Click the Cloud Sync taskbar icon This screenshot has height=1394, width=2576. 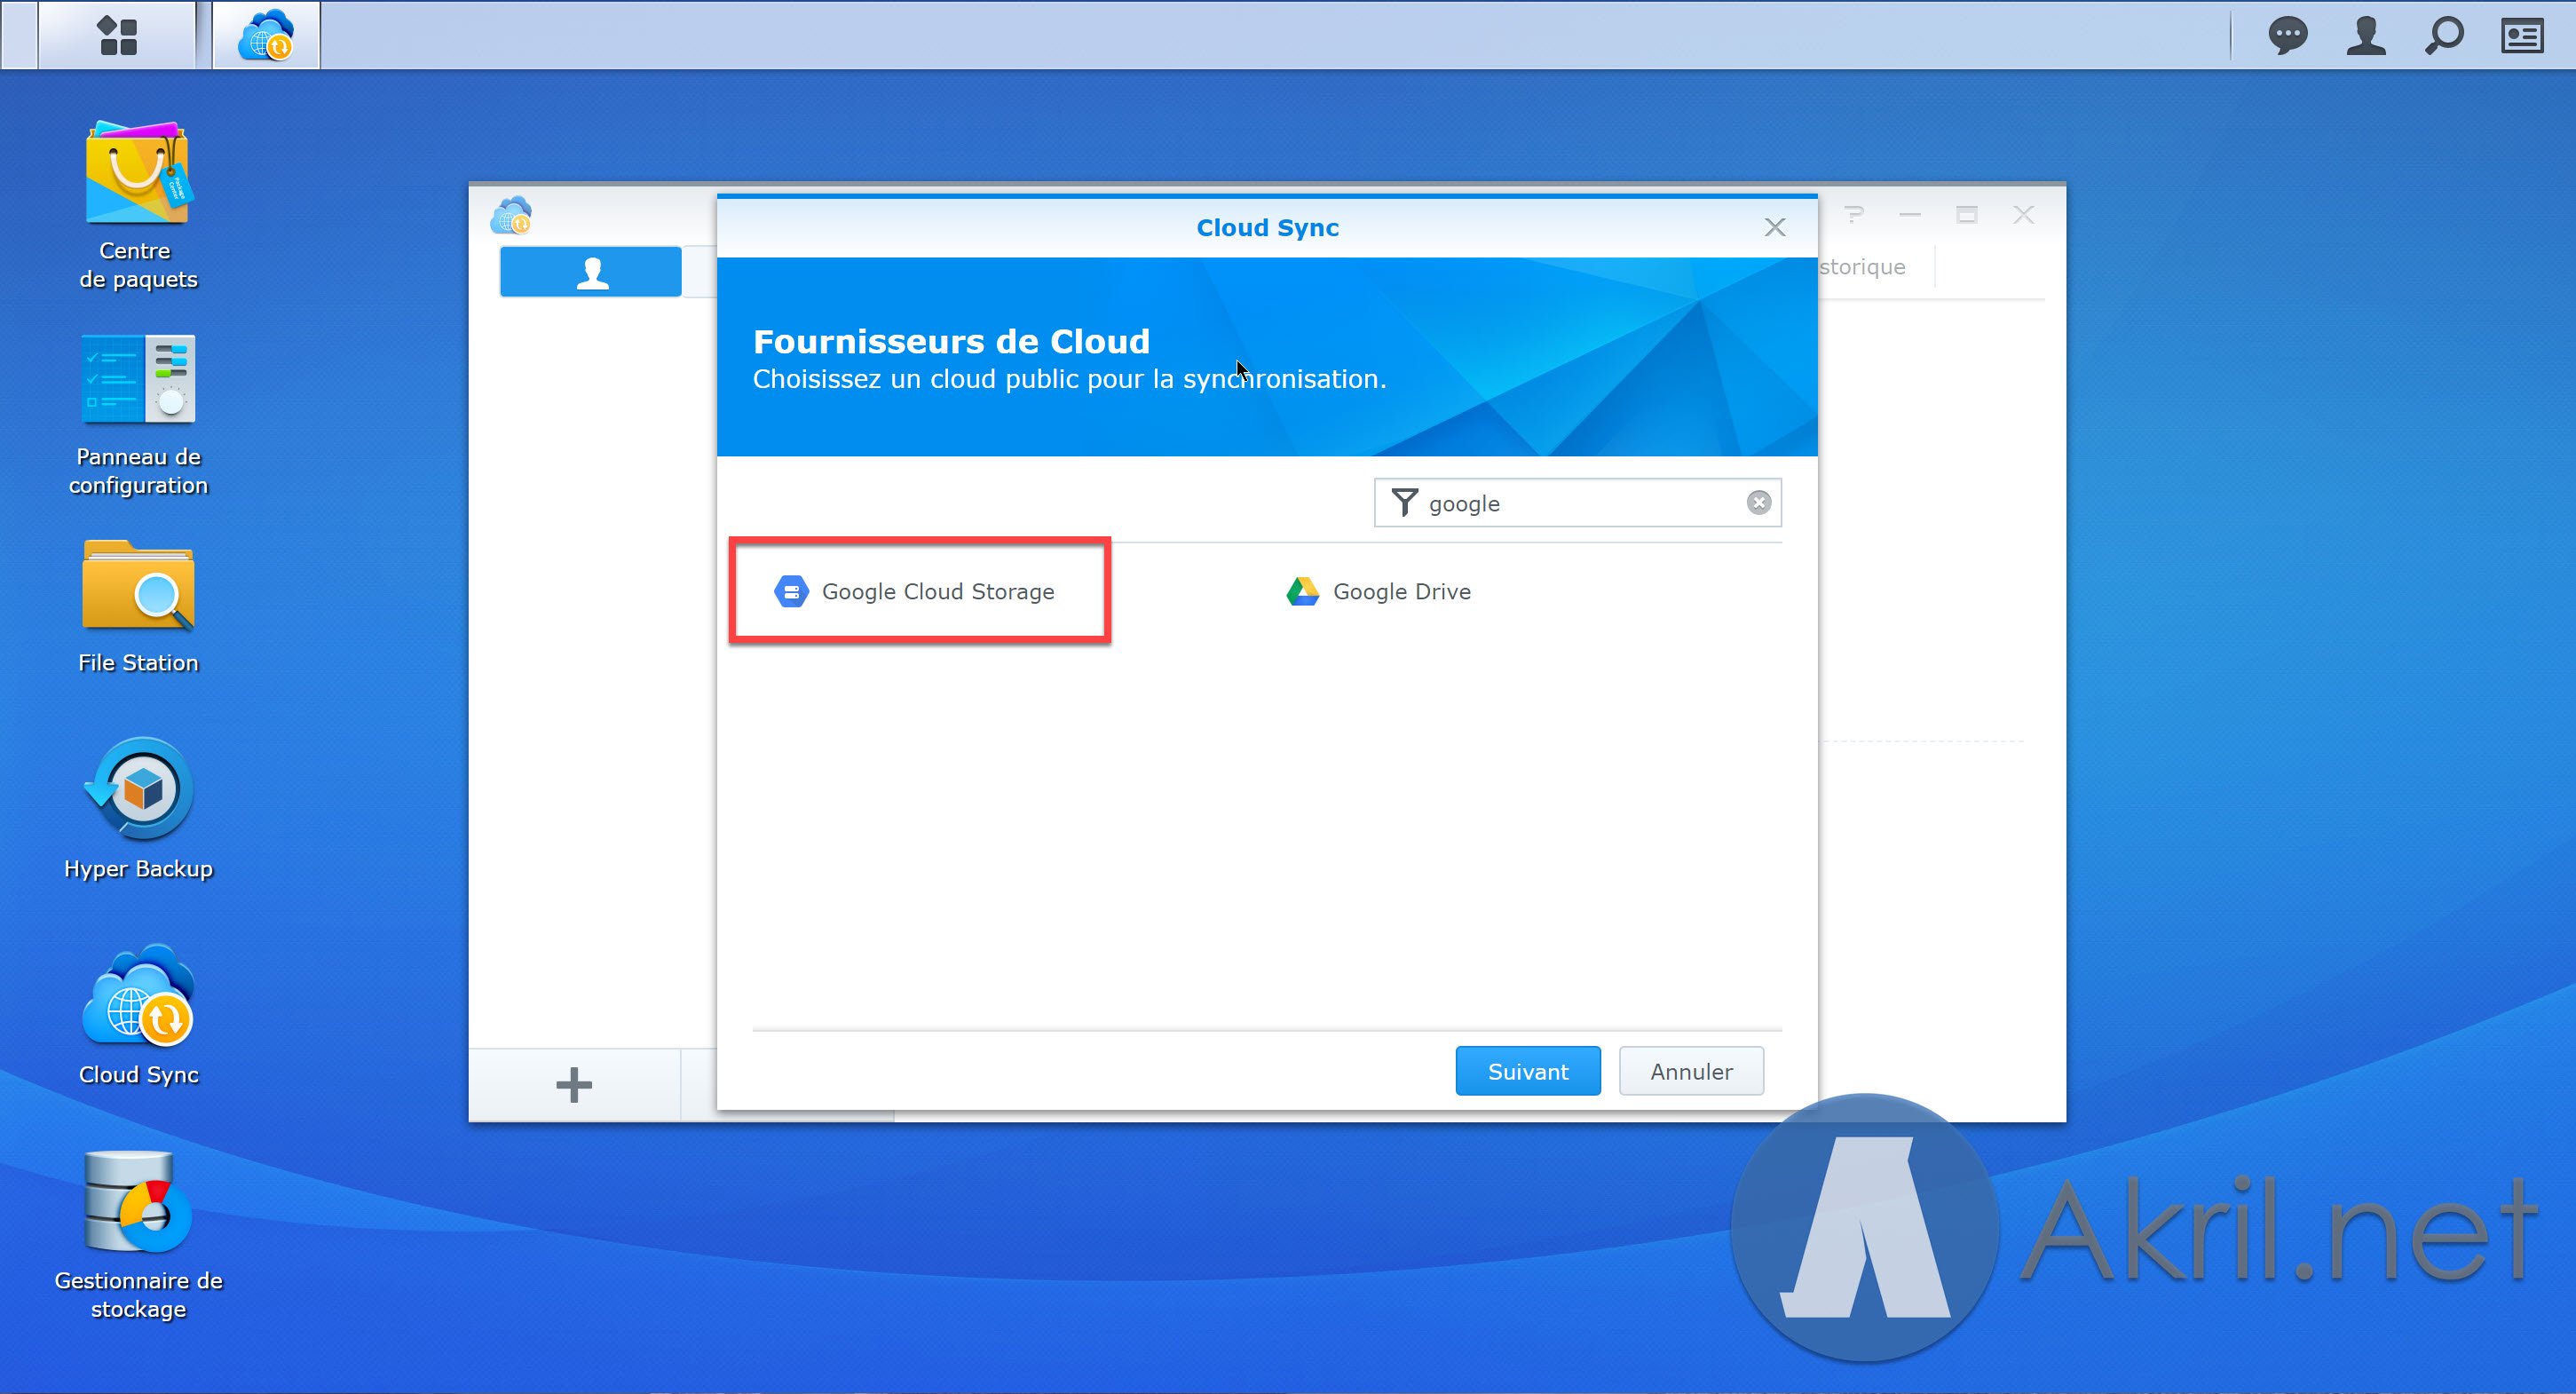[x=266, y=36]
